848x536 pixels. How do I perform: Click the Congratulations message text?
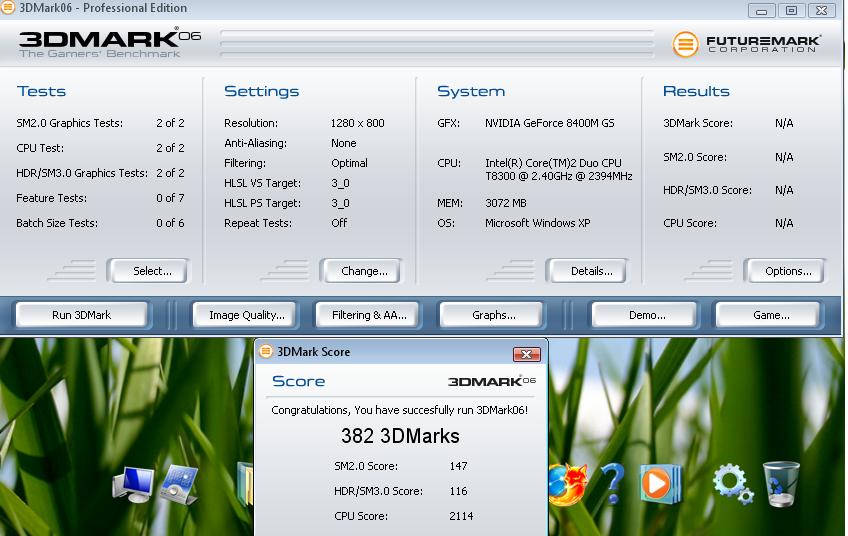click(400, 410)
